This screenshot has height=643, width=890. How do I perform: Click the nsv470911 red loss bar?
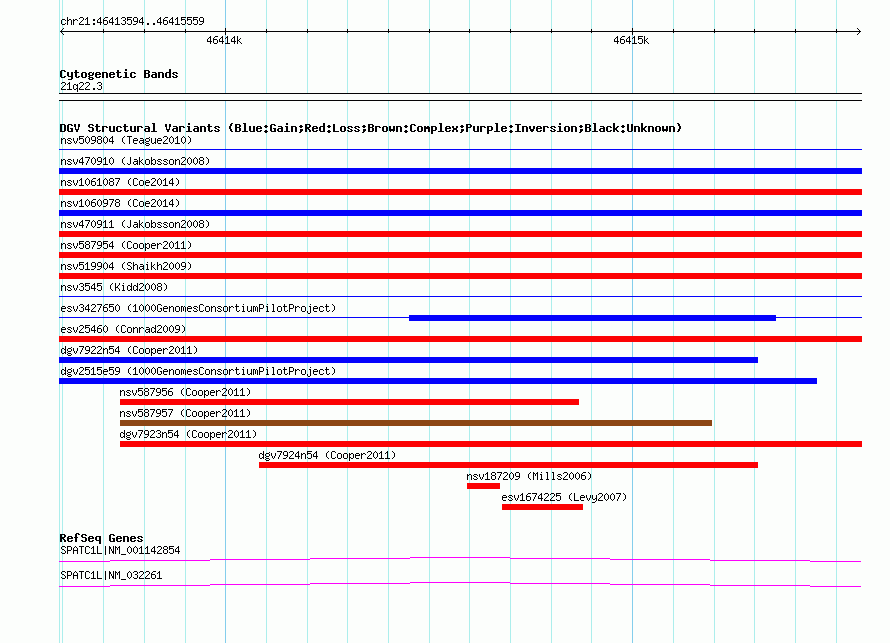pos(460,234)
